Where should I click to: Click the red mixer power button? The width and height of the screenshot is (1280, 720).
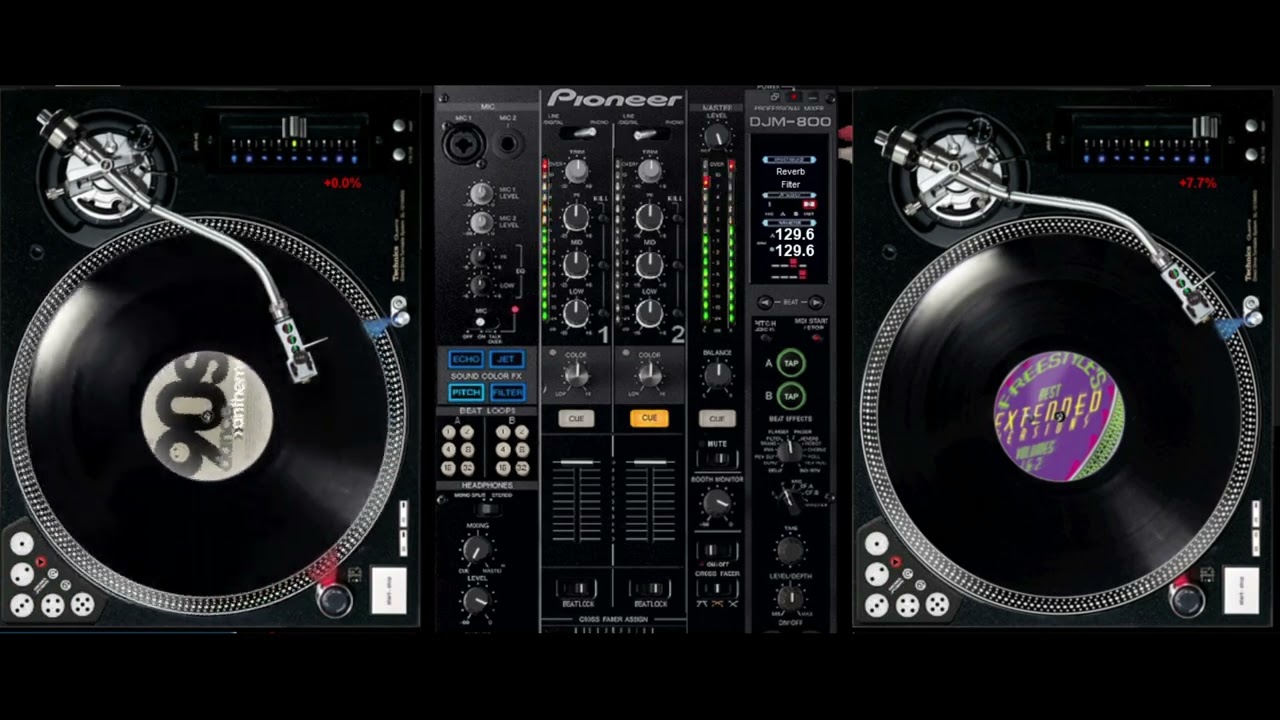click(794, 97)
